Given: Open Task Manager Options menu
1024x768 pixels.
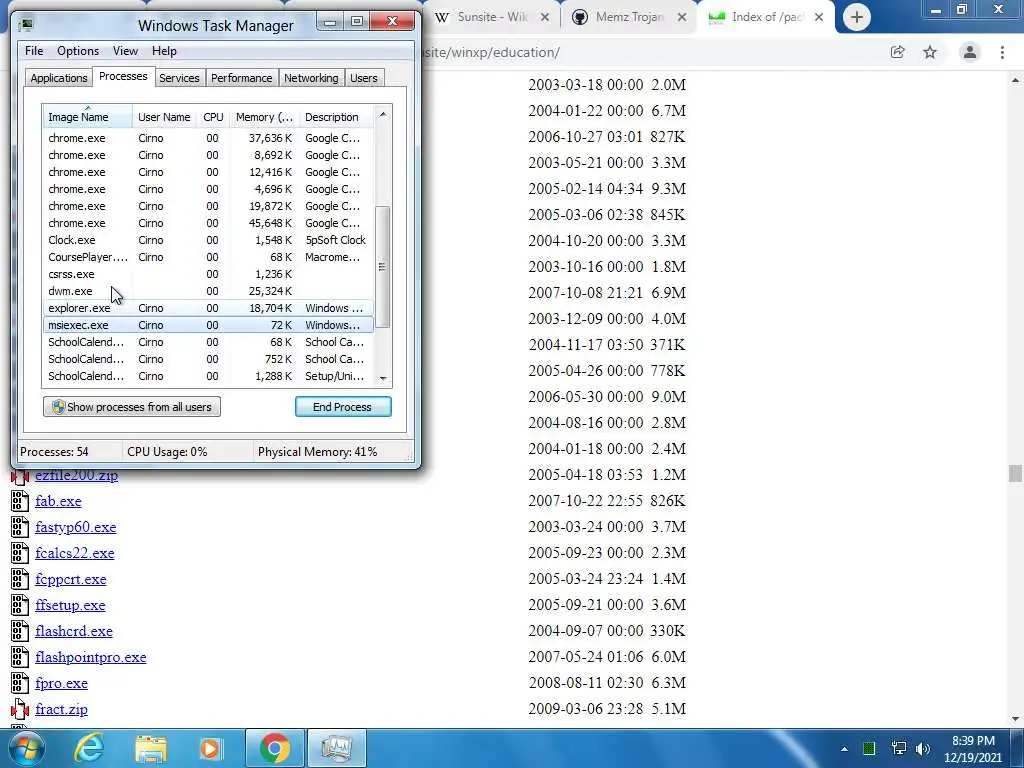Looking at the screenshot, I should 78,51.
